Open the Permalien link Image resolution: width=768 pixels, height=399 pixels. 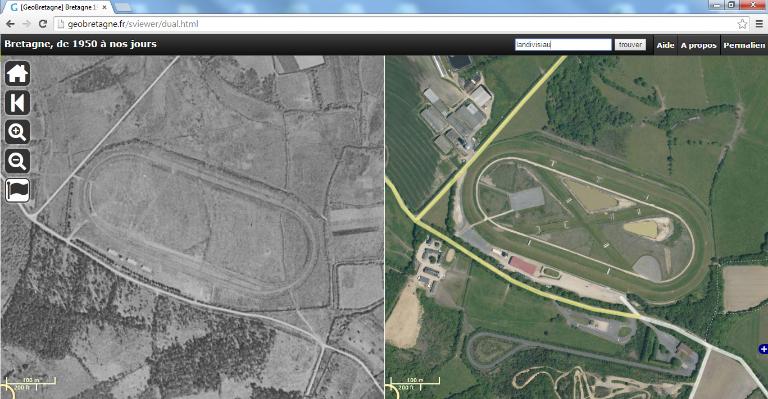pyautogui.click(x=744, y=45)
